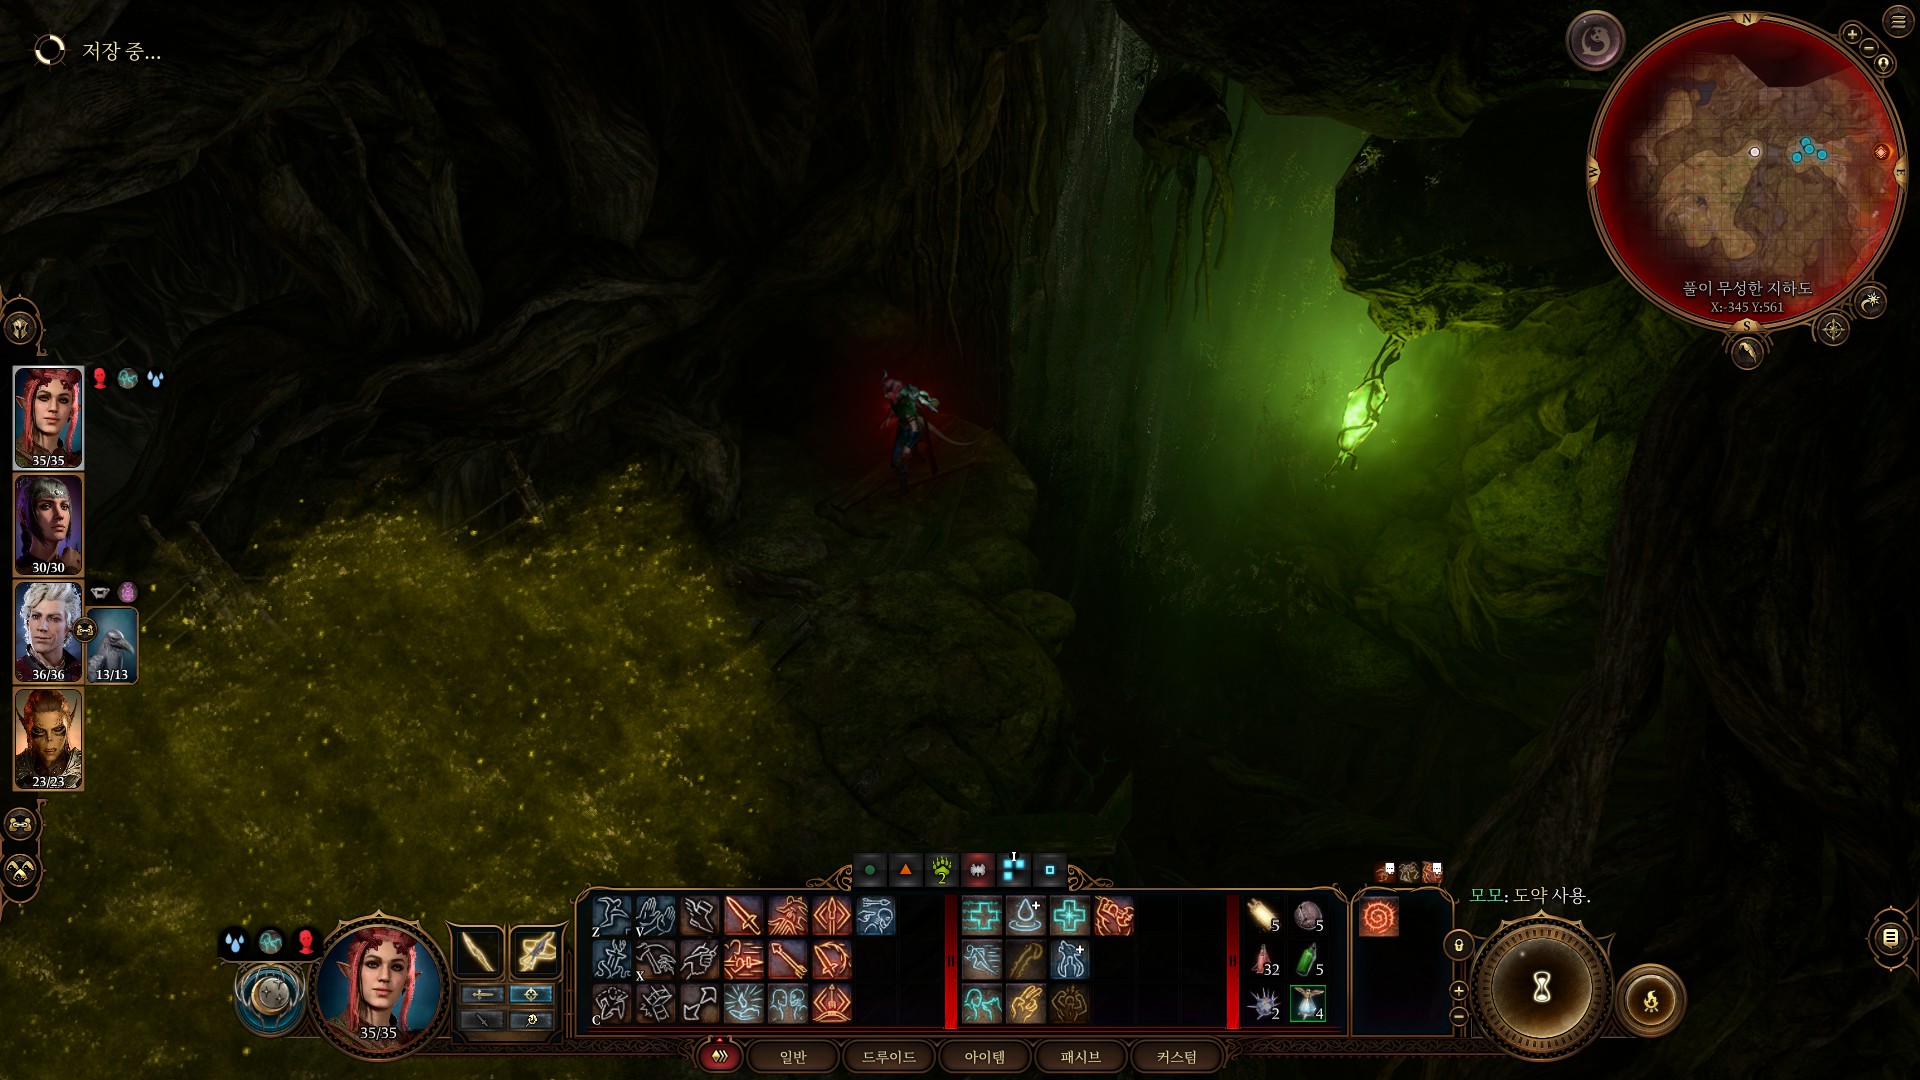The width and height of the screenshot is (1920, 1080).
Task: Use the highlighted fairy item count 4
Action: pos(1308,1003)
